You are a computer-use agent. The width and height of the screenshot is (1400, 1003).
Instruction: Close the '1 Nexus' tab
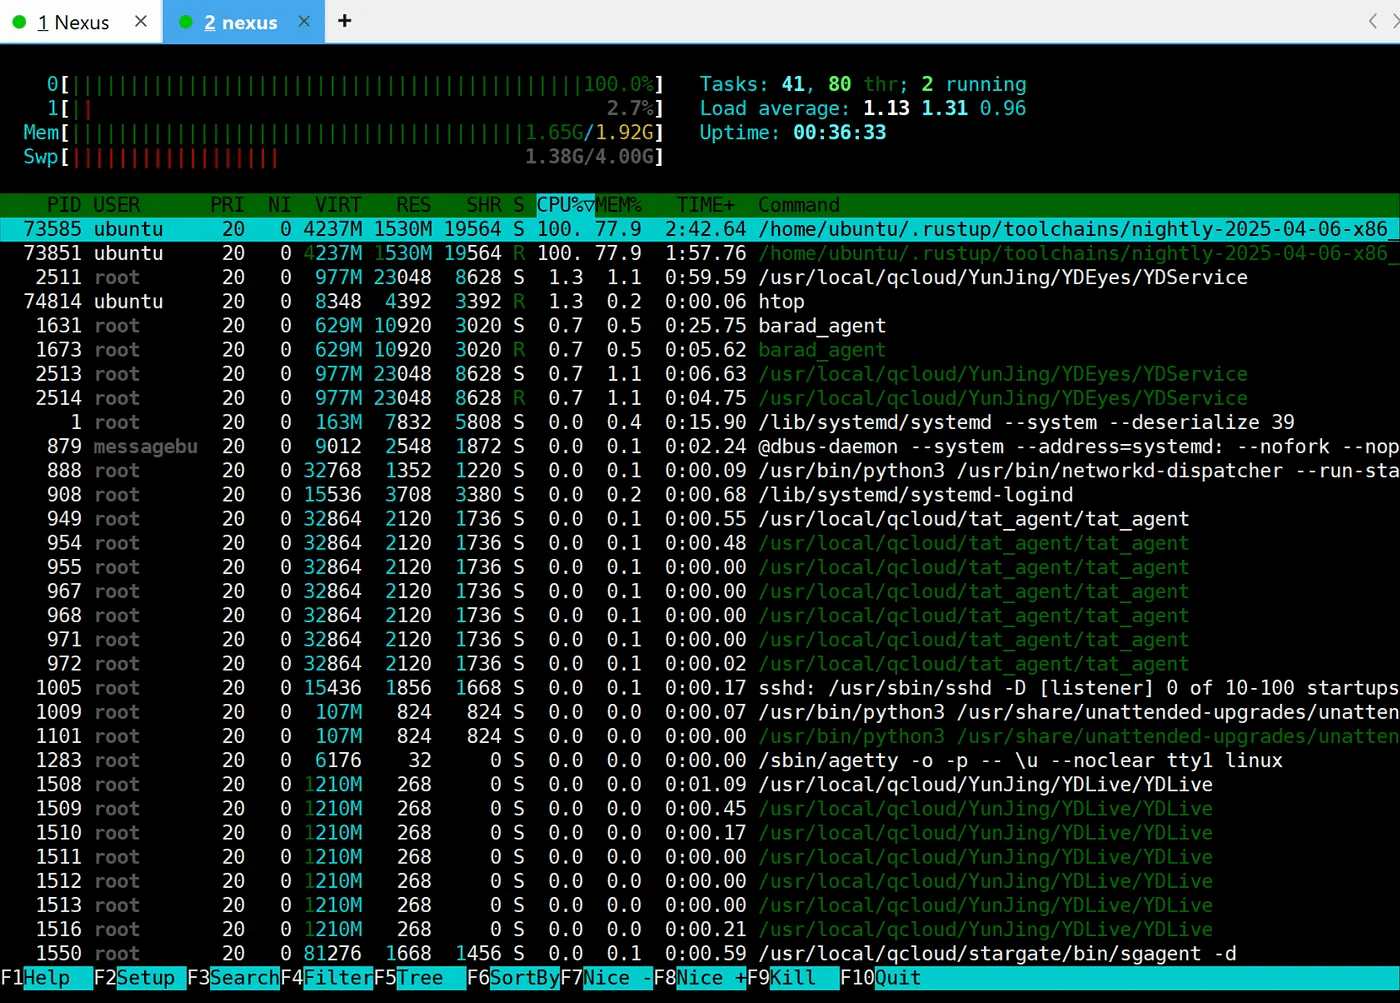(x=141, y=21)
